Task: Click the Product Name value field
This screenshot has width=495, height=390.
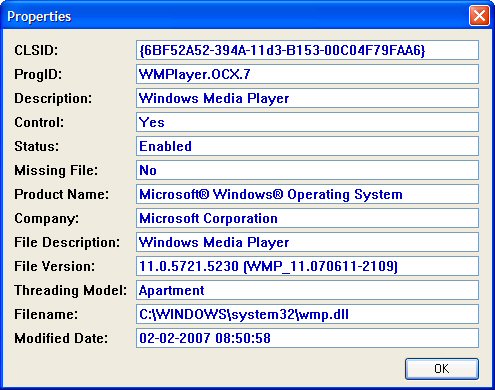Action: [307, 194]
